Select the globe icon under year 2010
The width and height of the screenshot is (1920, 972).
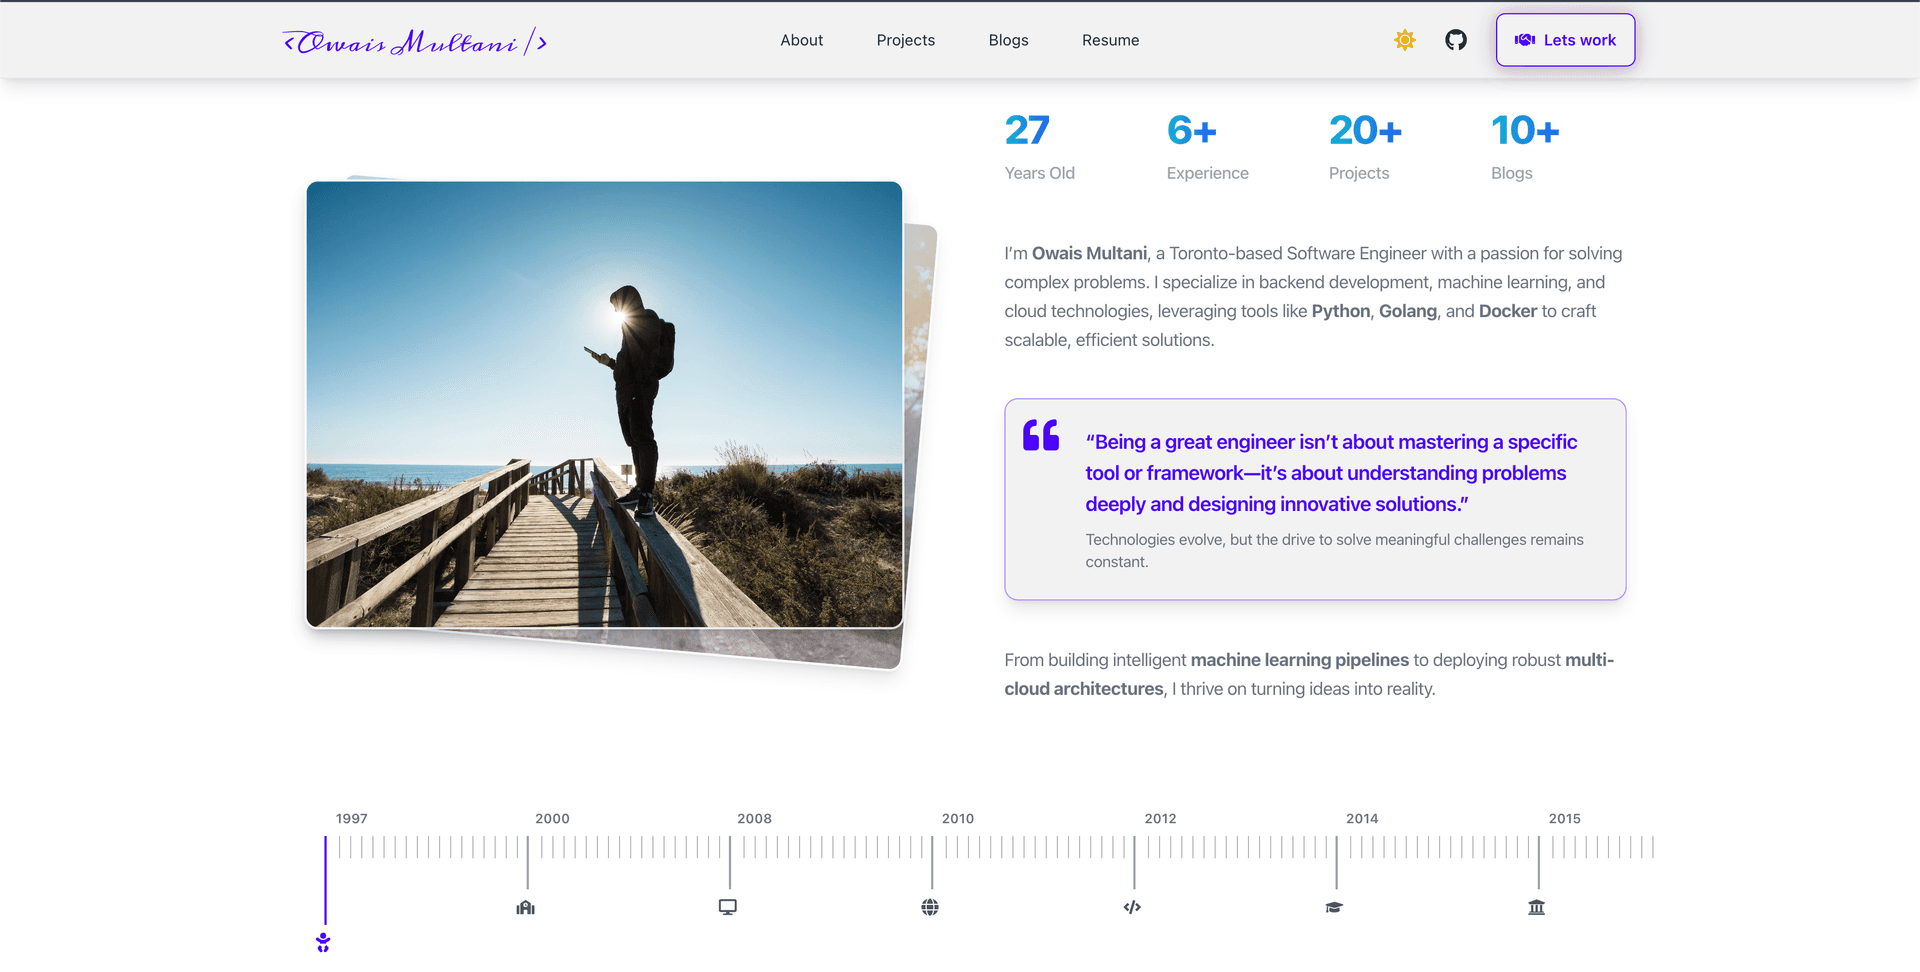point(930,907)
